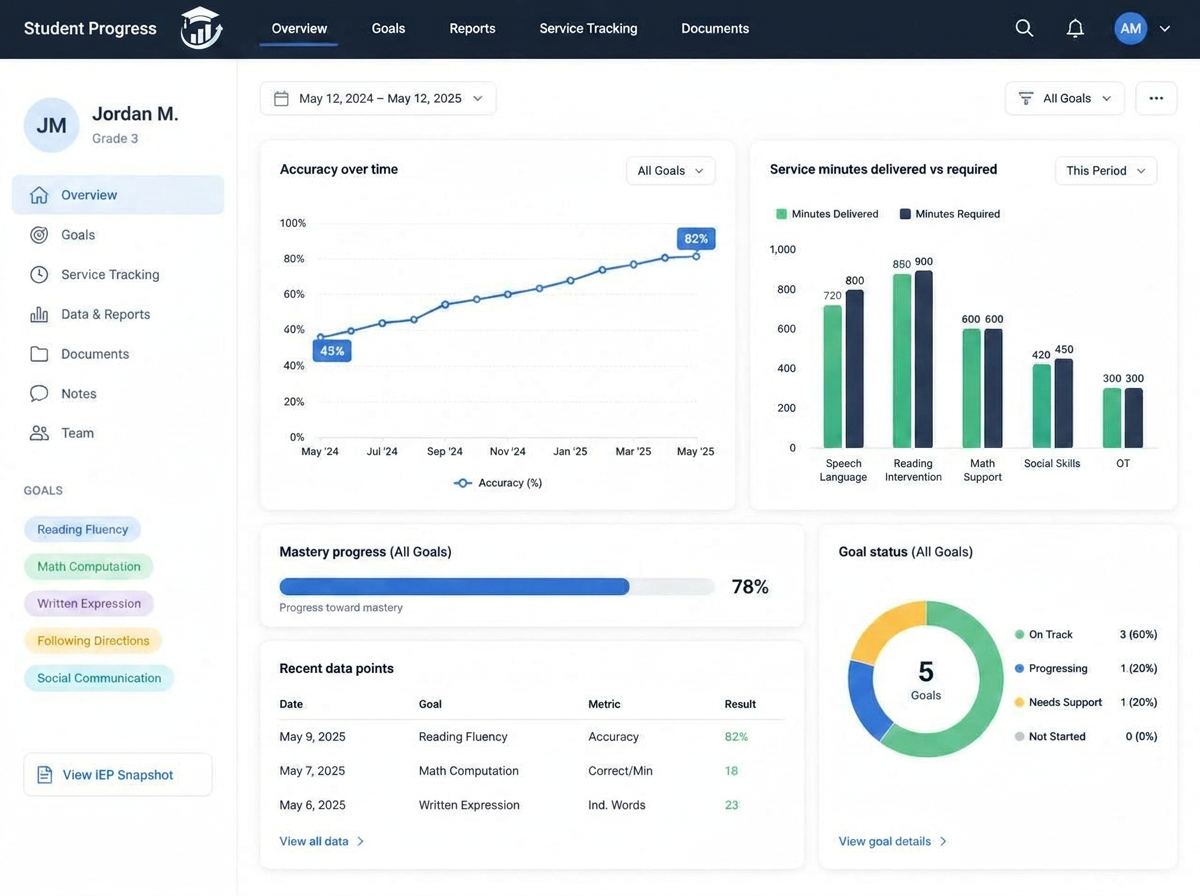Toggle the Minutes Delivered legend swatch
This screenshot has width=1200, height=896.
tap(782, 214)
